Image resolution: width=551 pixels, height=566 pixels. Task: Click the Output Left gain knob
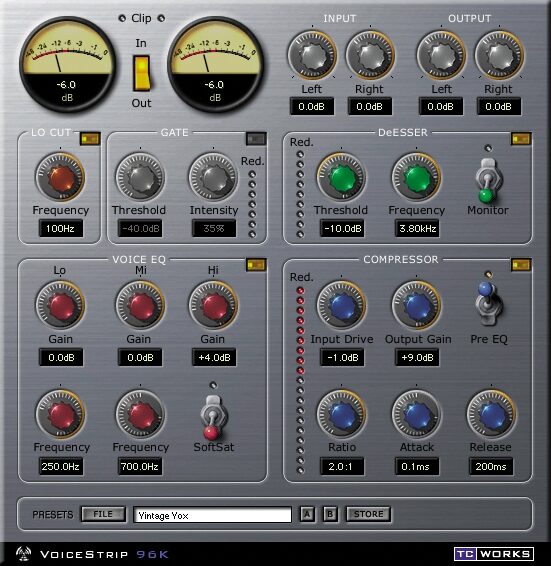pyautogui.click(x=441, y=55)
